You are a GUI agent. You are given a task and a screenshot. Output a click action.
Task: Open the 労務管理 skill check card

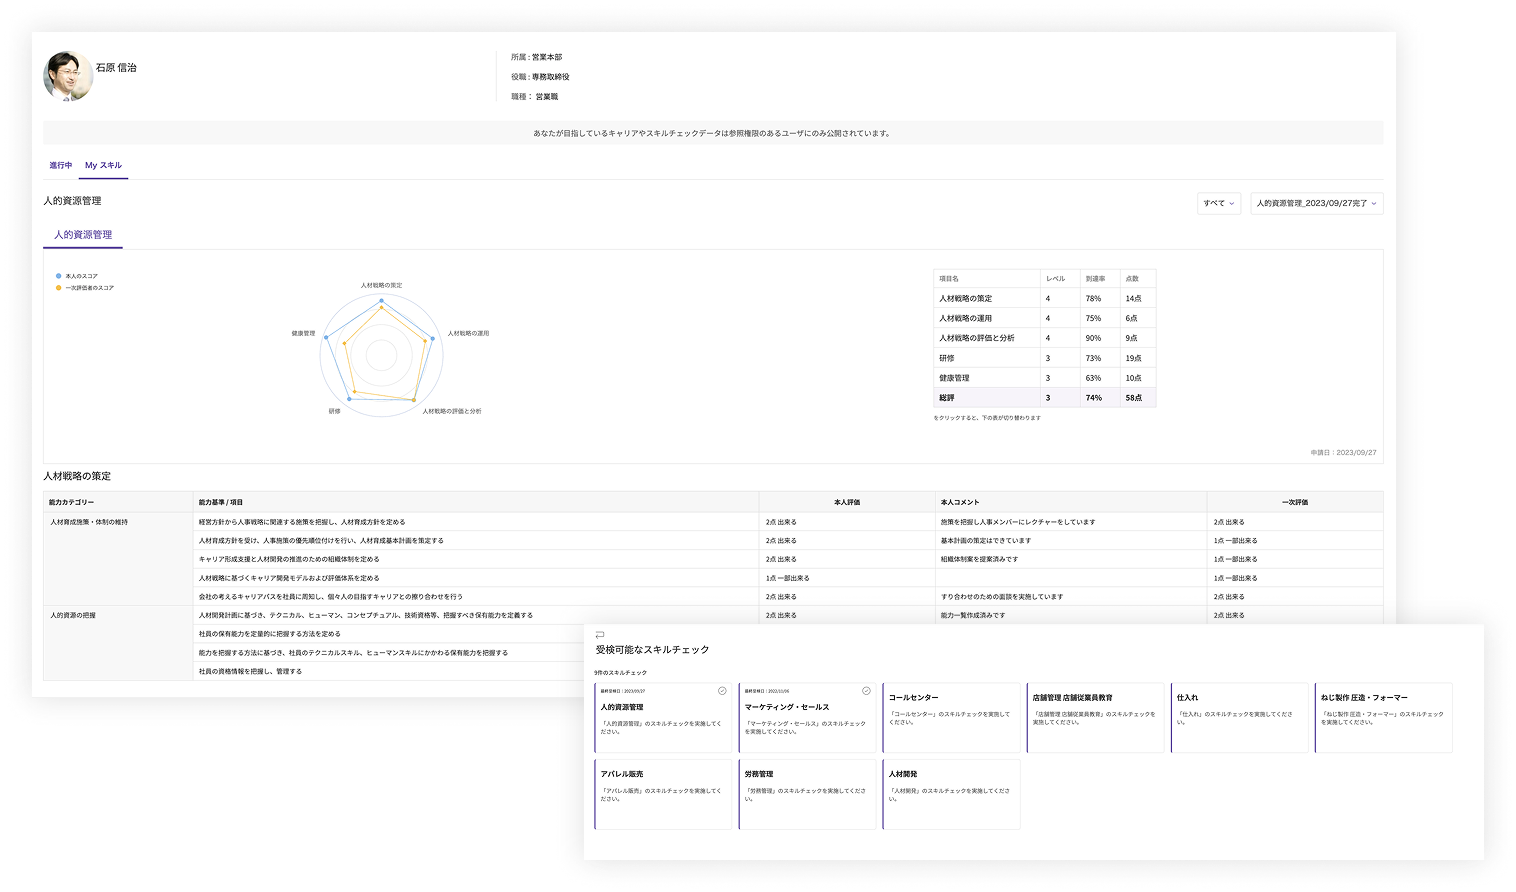(x=806, y=794)
